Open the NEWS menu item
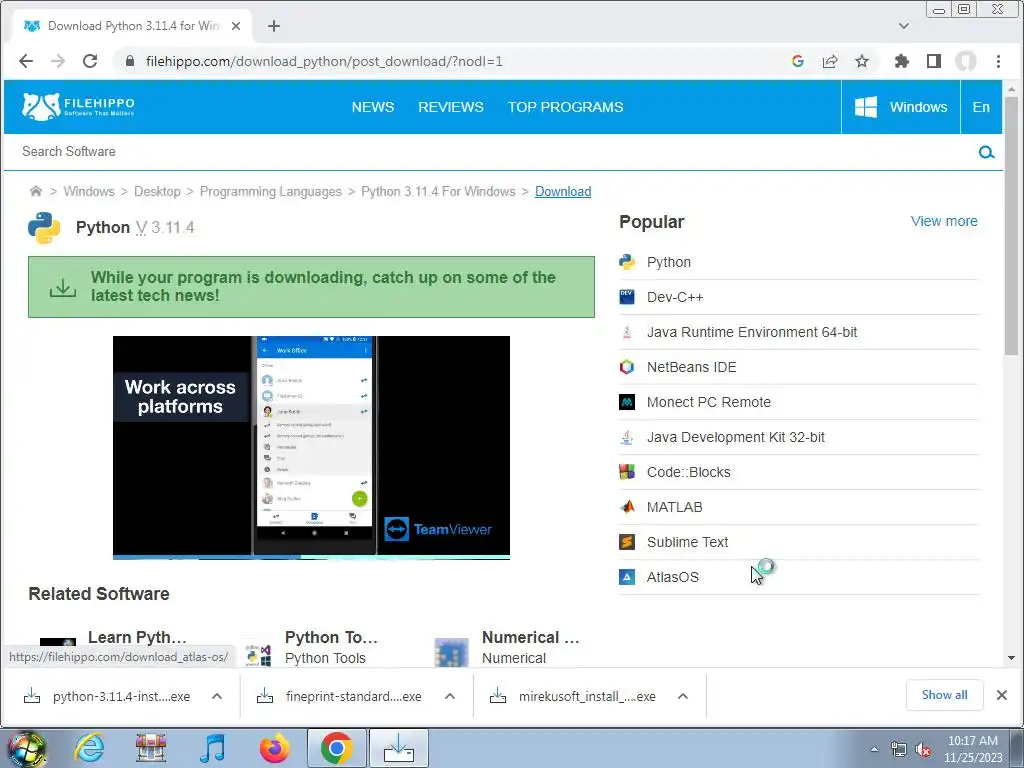1024x768 pixels. pyautogui.click(x=373, y=107)
